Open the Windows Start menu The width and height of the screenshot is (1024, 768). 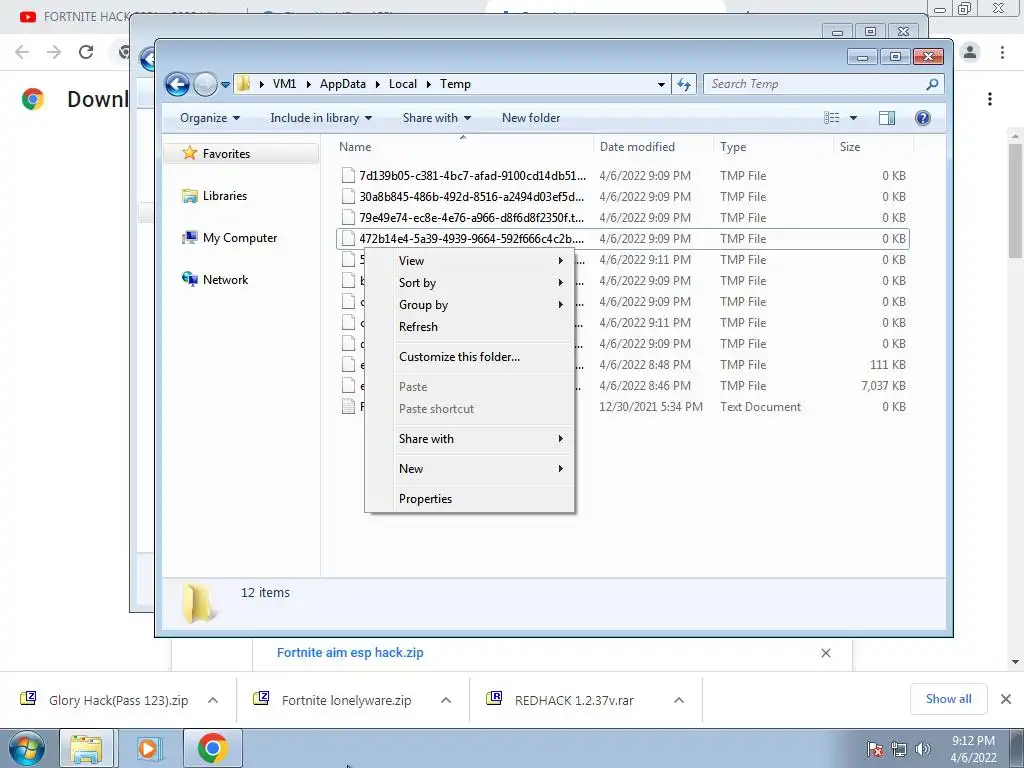26,748
